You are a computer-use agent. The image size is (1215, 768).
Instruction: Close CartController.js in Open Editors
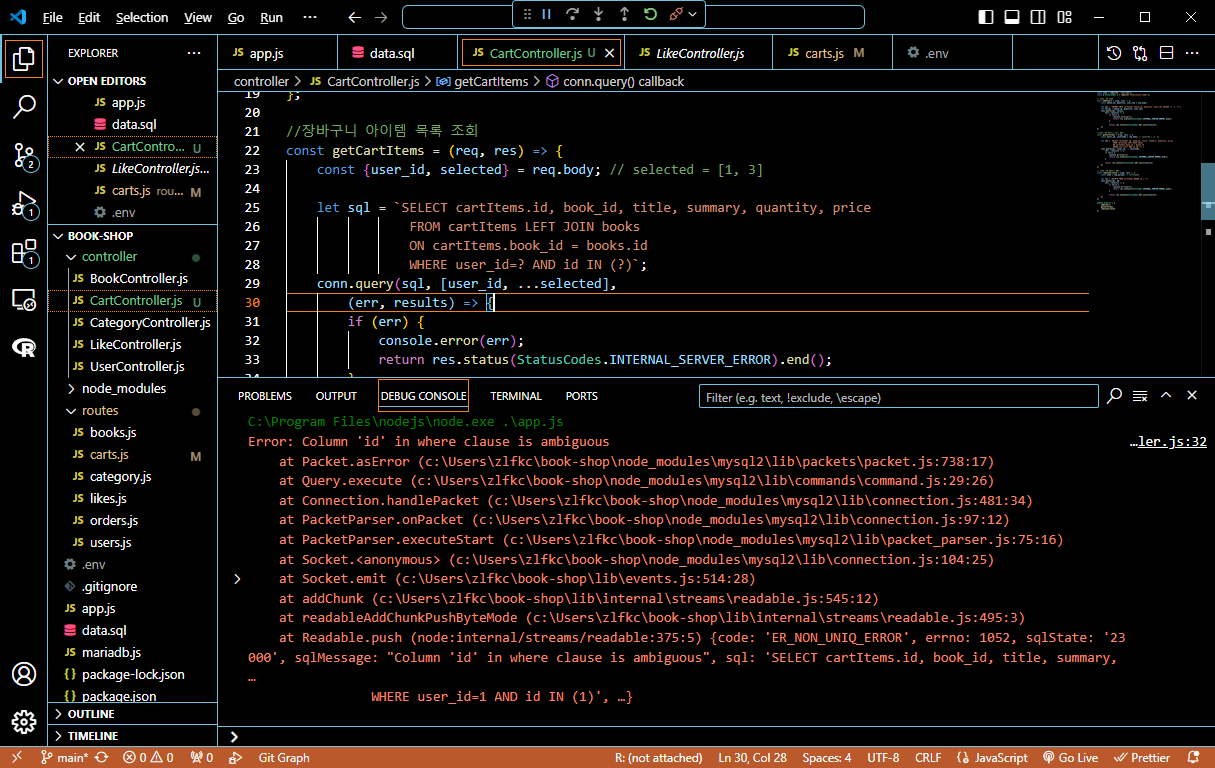click(x=80, y=147)
